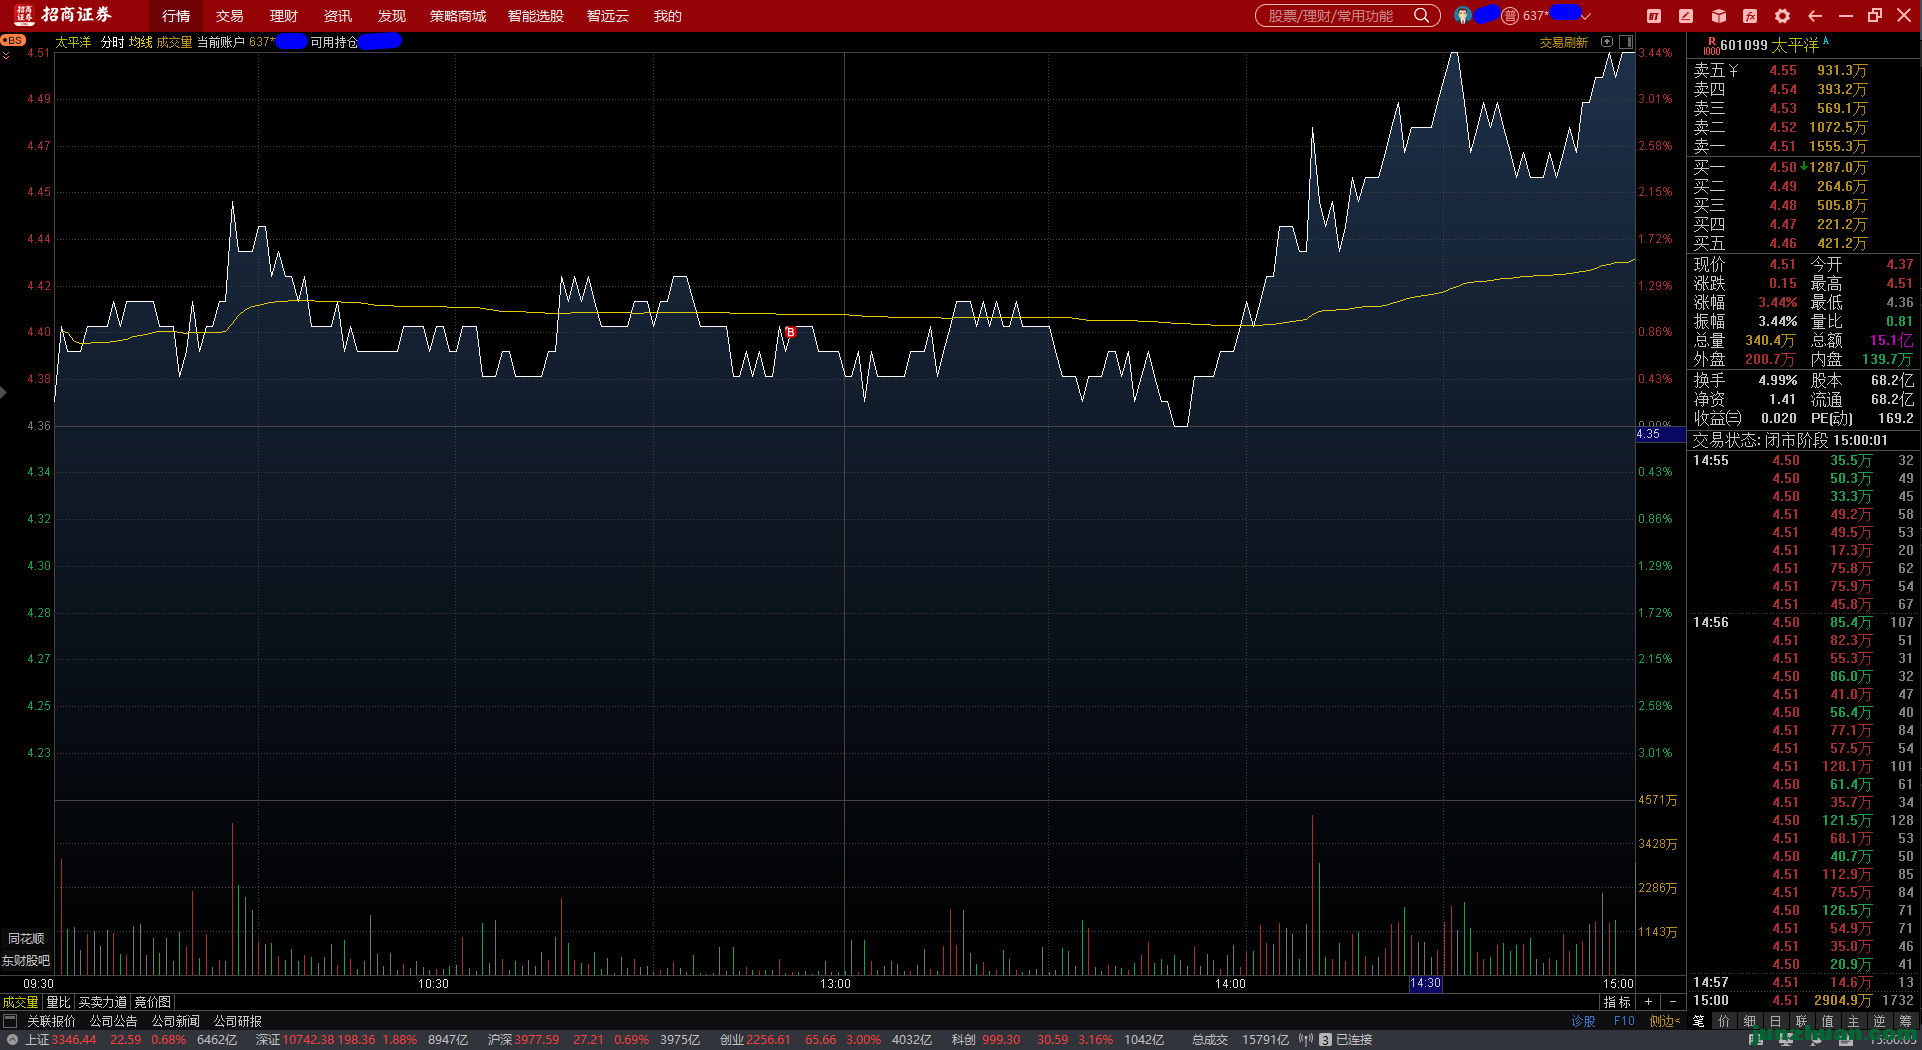
Task: Open the fx formula icon
Action: coord(1750,16)
